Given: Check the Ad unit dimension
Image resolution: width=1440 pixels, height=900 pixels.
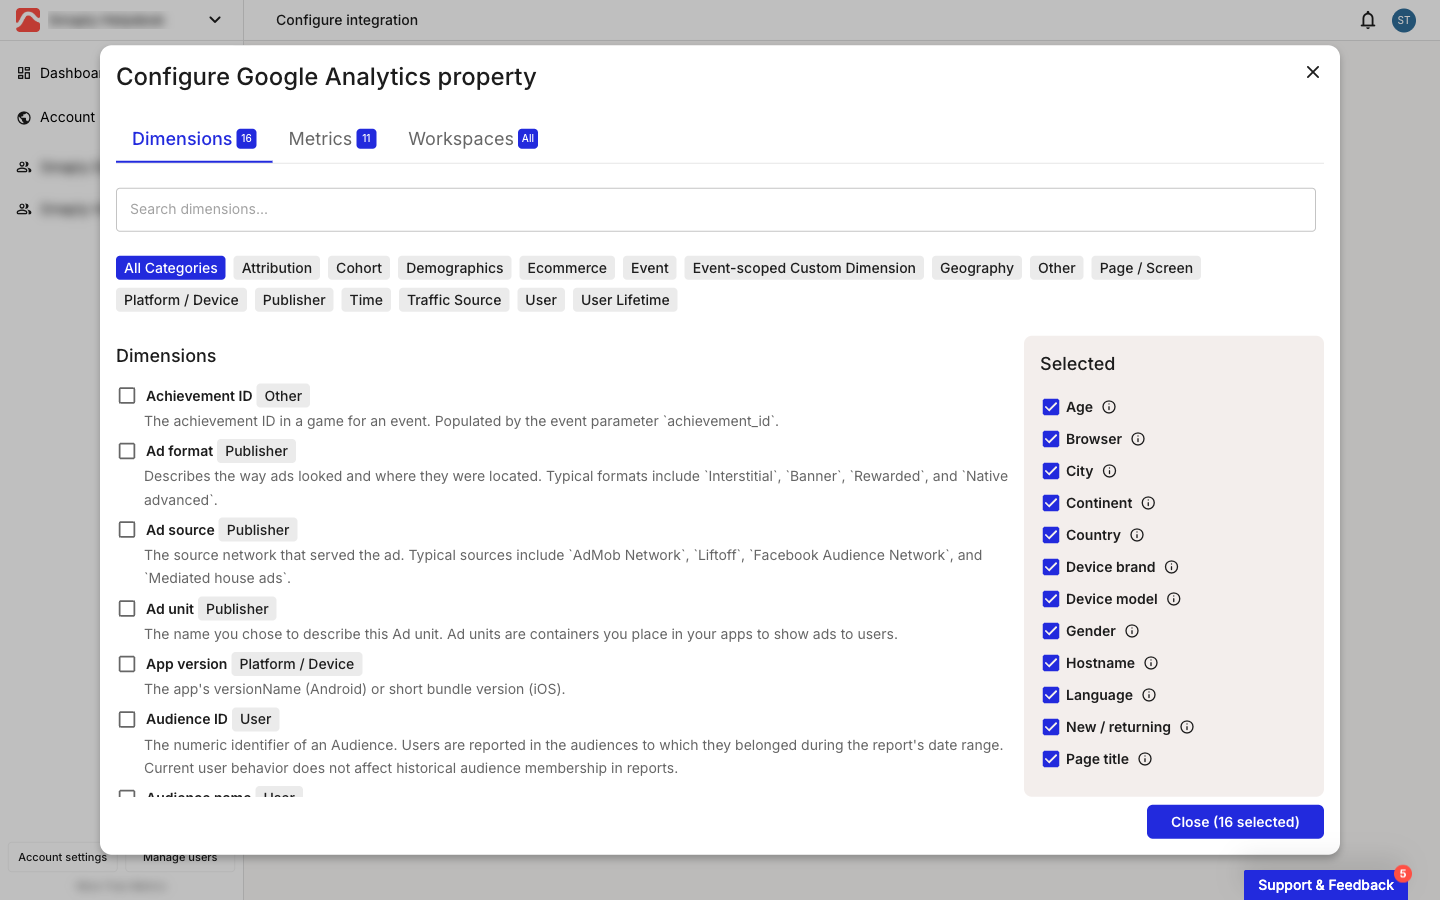Looking at the screenshot, I should click(x=127, y=609).
